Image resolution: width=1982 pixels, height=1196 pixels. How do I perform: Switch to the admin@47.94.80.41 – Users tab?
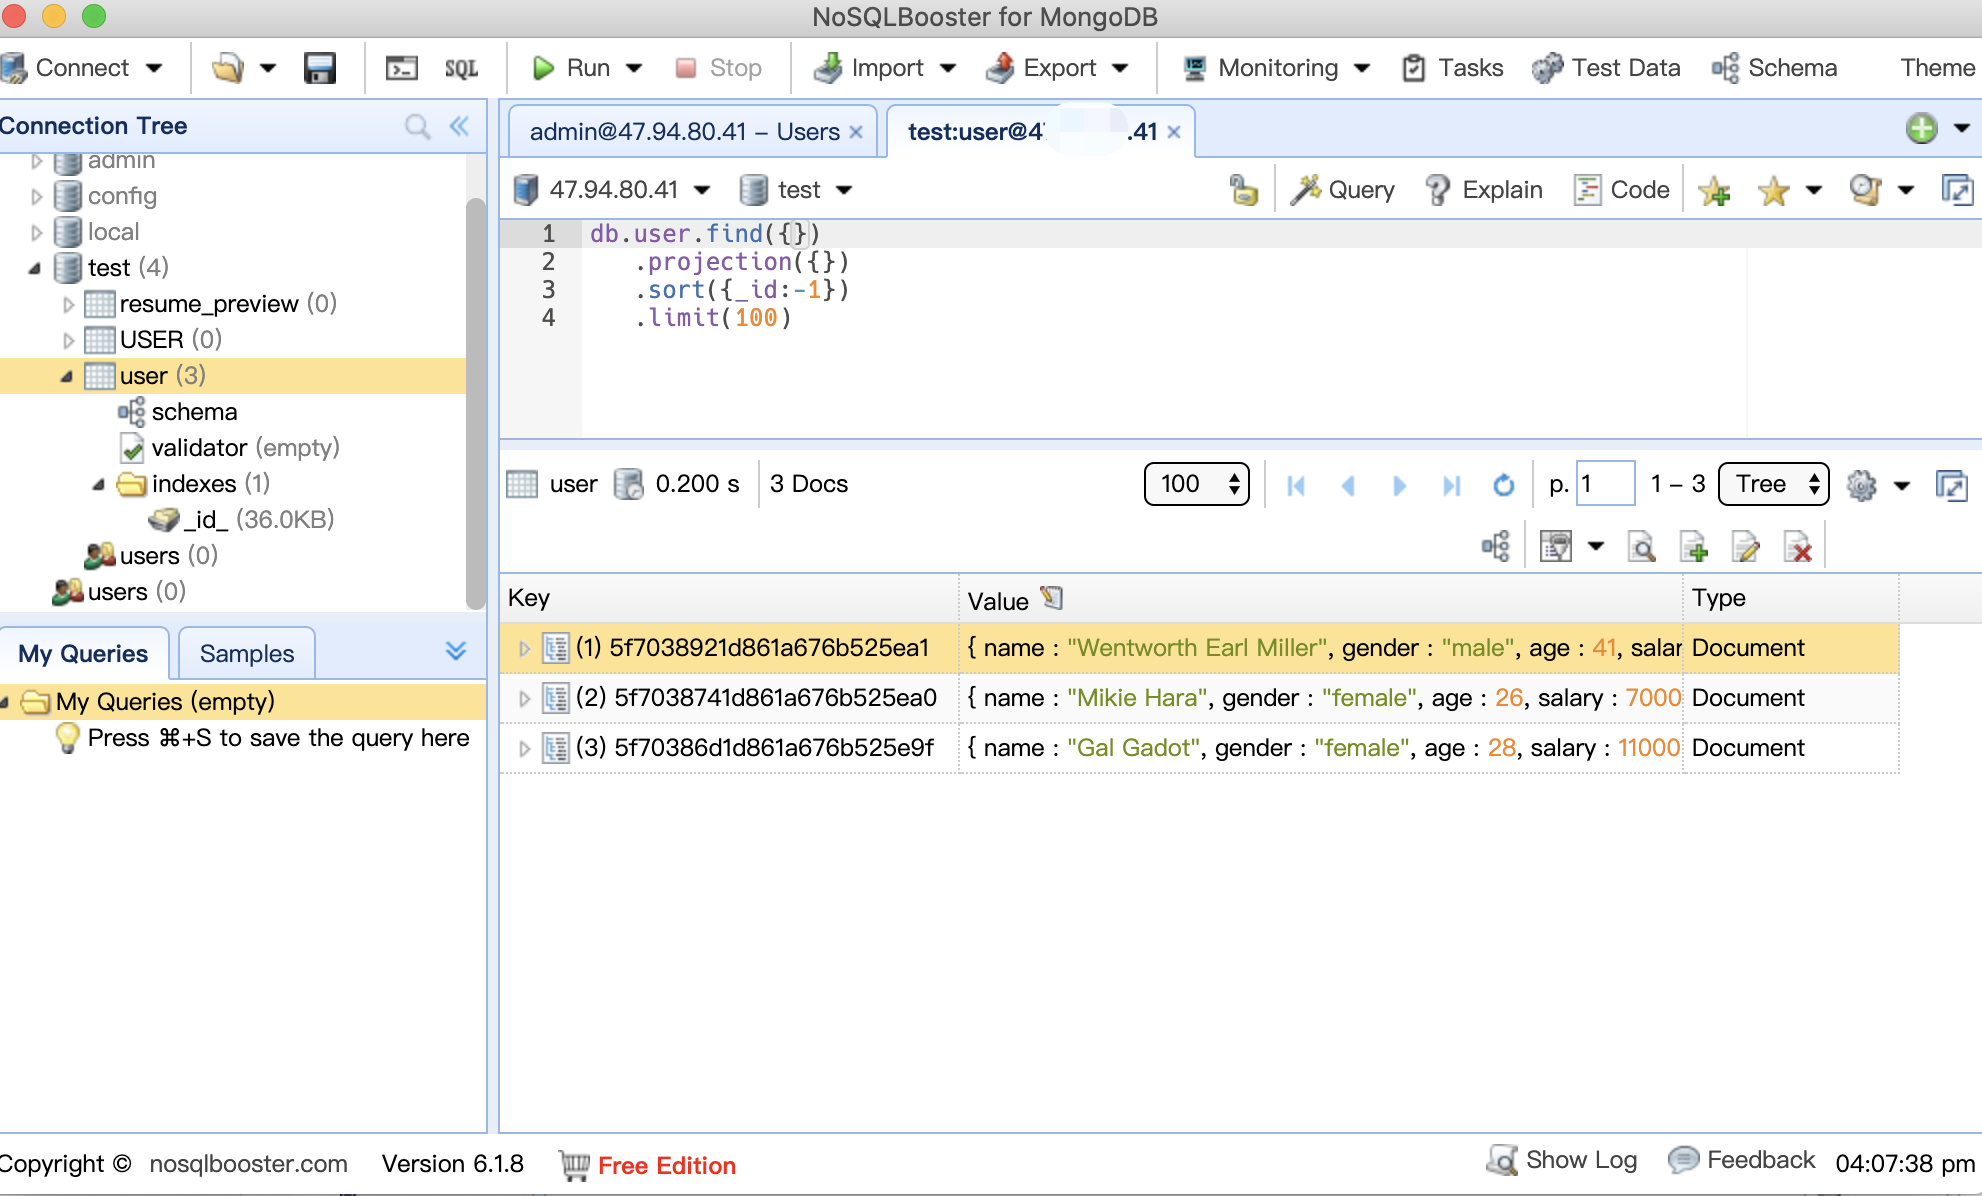coord(684,132)
